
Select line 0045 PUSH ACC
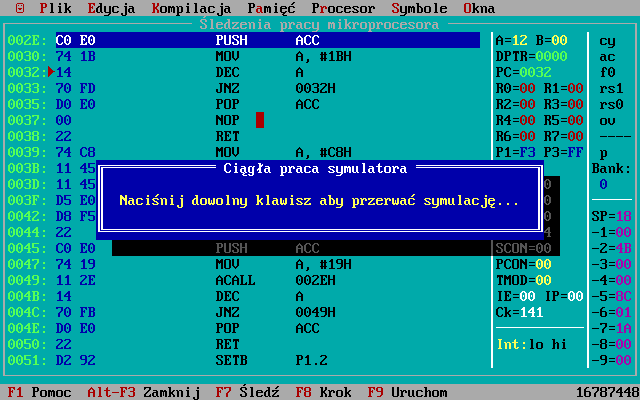coord(243,248)
